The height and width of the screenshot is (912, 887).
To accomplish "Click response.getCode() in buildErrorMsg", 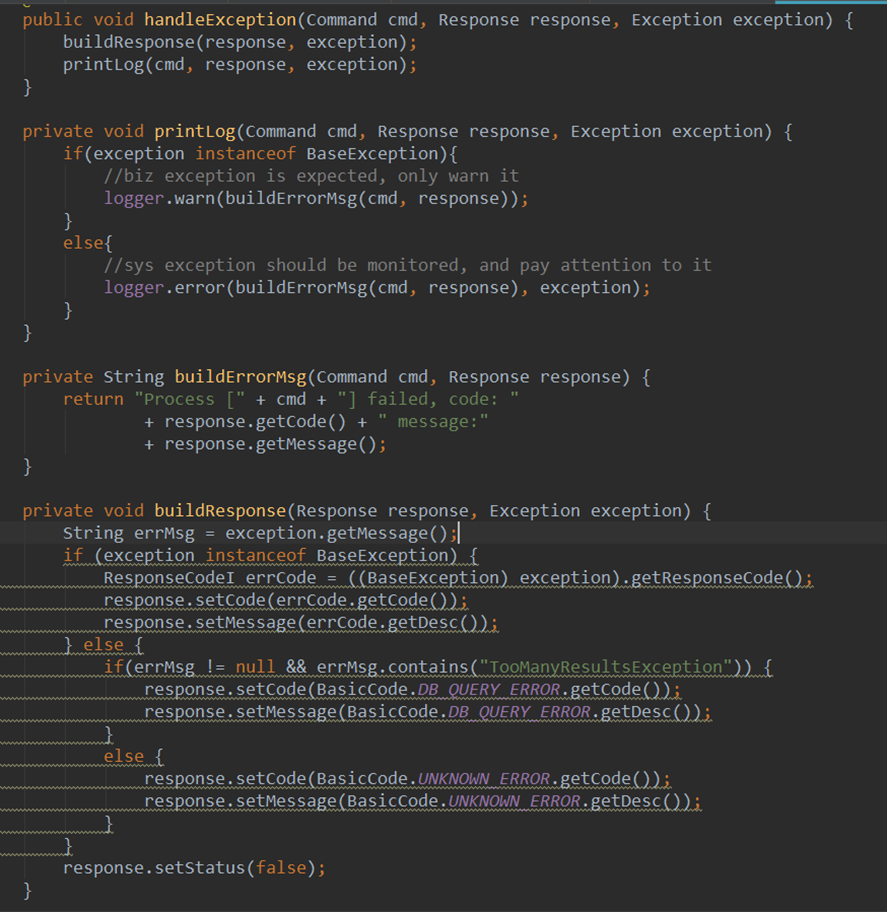I will [255, 422].
